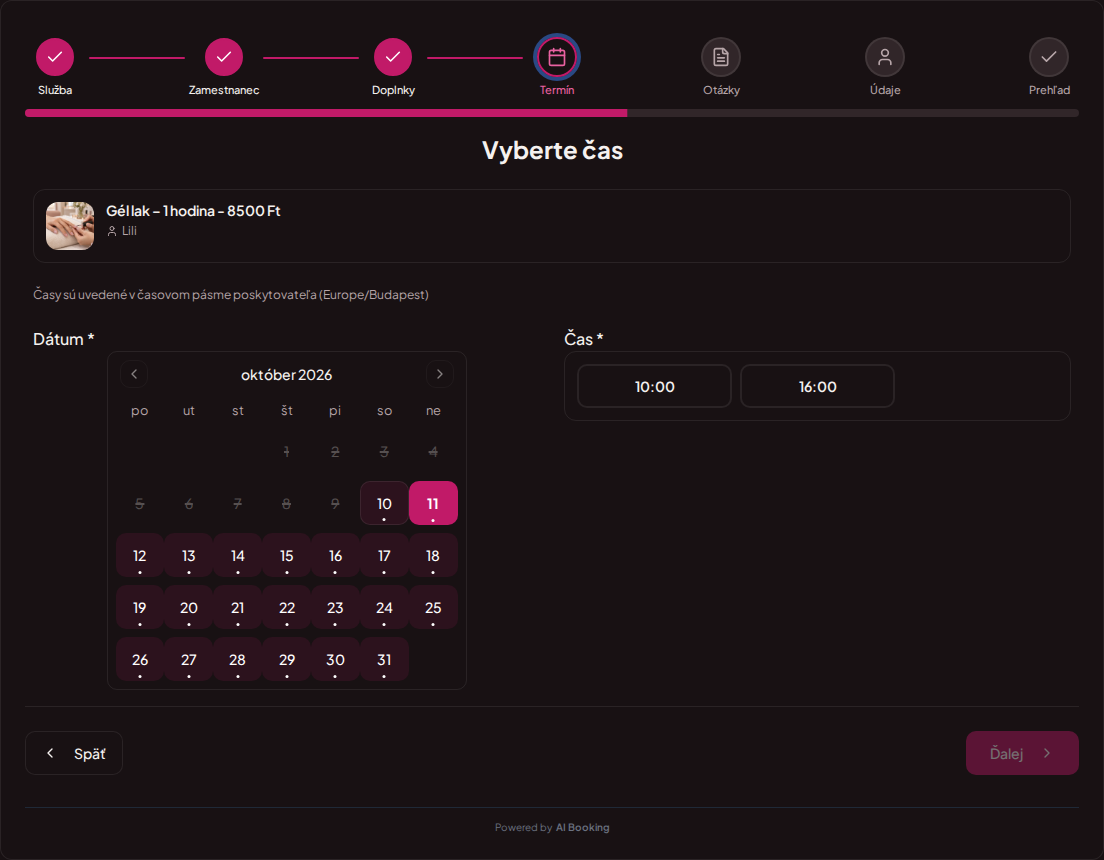Click the Späť back button
The height and width of the screenshot is (860, 1104).
click(74, 753)
